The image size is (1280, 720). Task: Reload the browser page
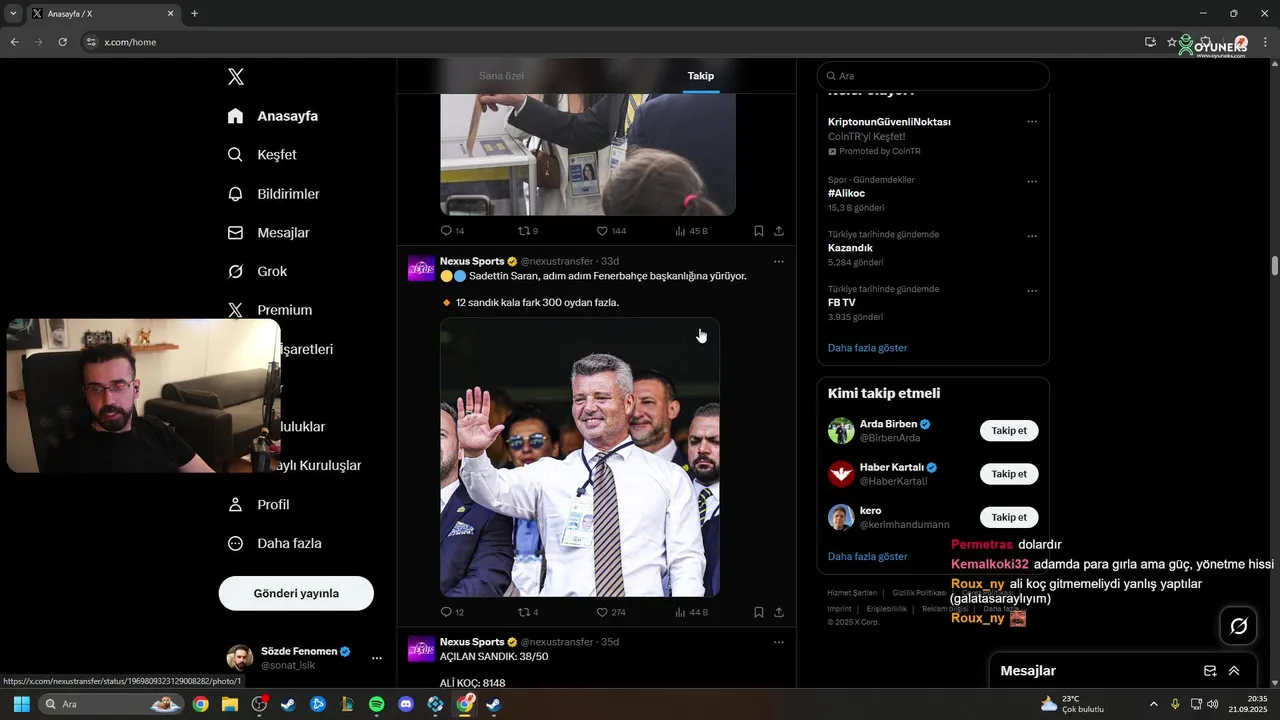(x=63, y=42)
